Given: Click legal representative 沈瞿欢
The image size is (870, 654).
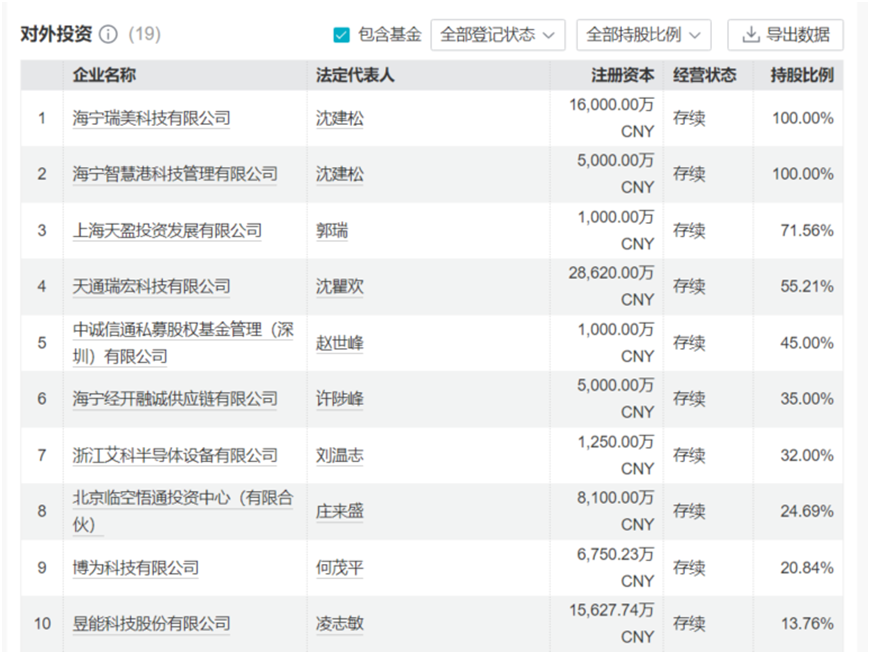Looking at the screenshot, I should coord(340,287).
